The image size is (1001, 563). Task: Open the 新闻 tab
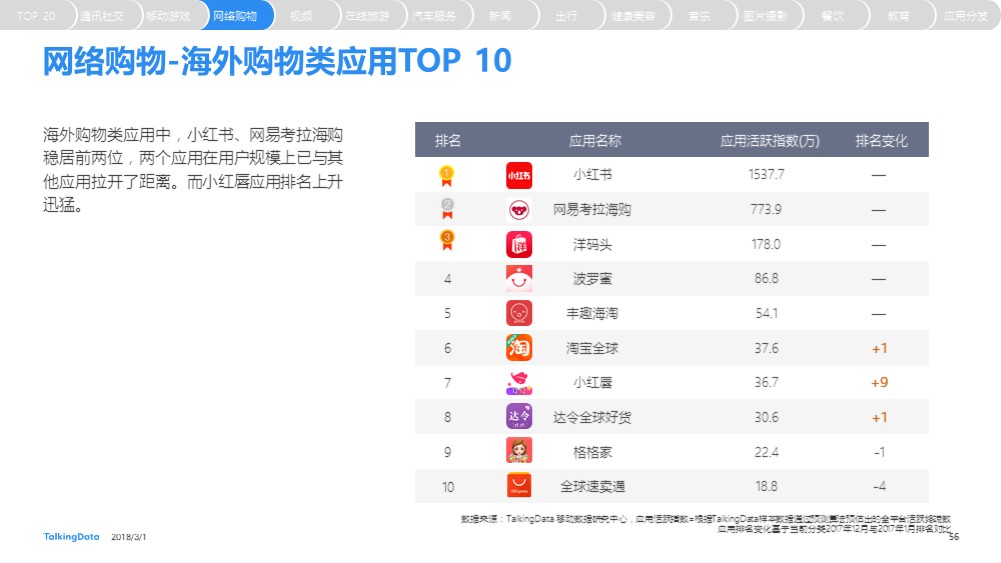tap(500, 15)
